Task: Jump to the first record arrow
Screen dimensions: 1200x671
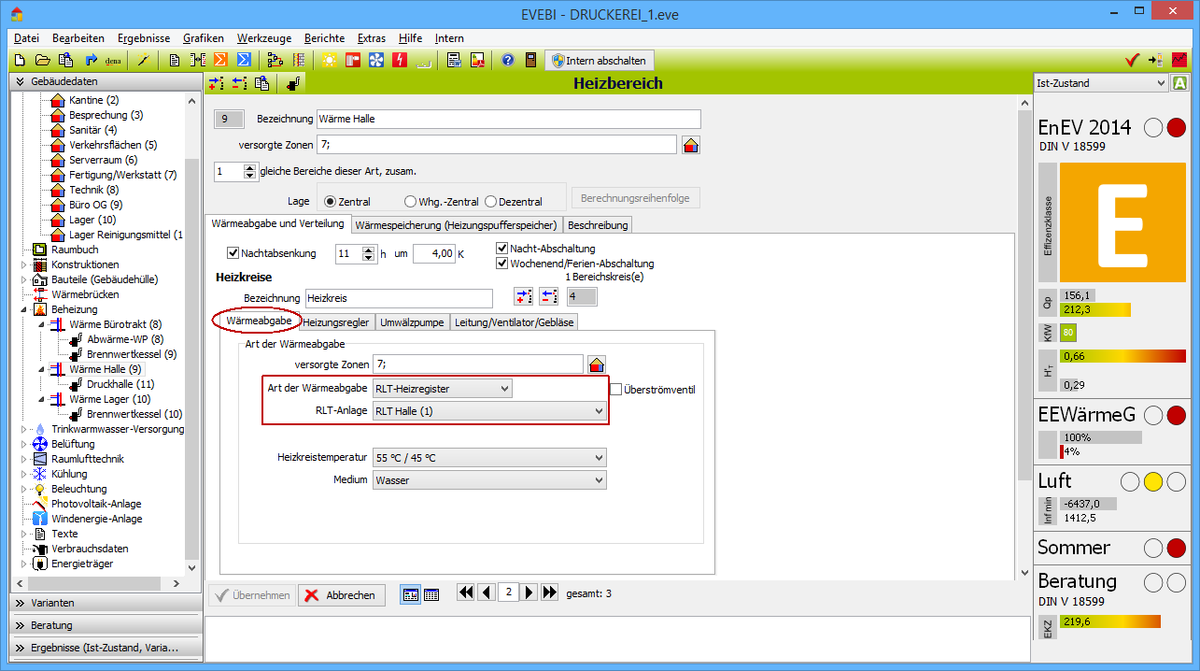Action: point(466,593)
